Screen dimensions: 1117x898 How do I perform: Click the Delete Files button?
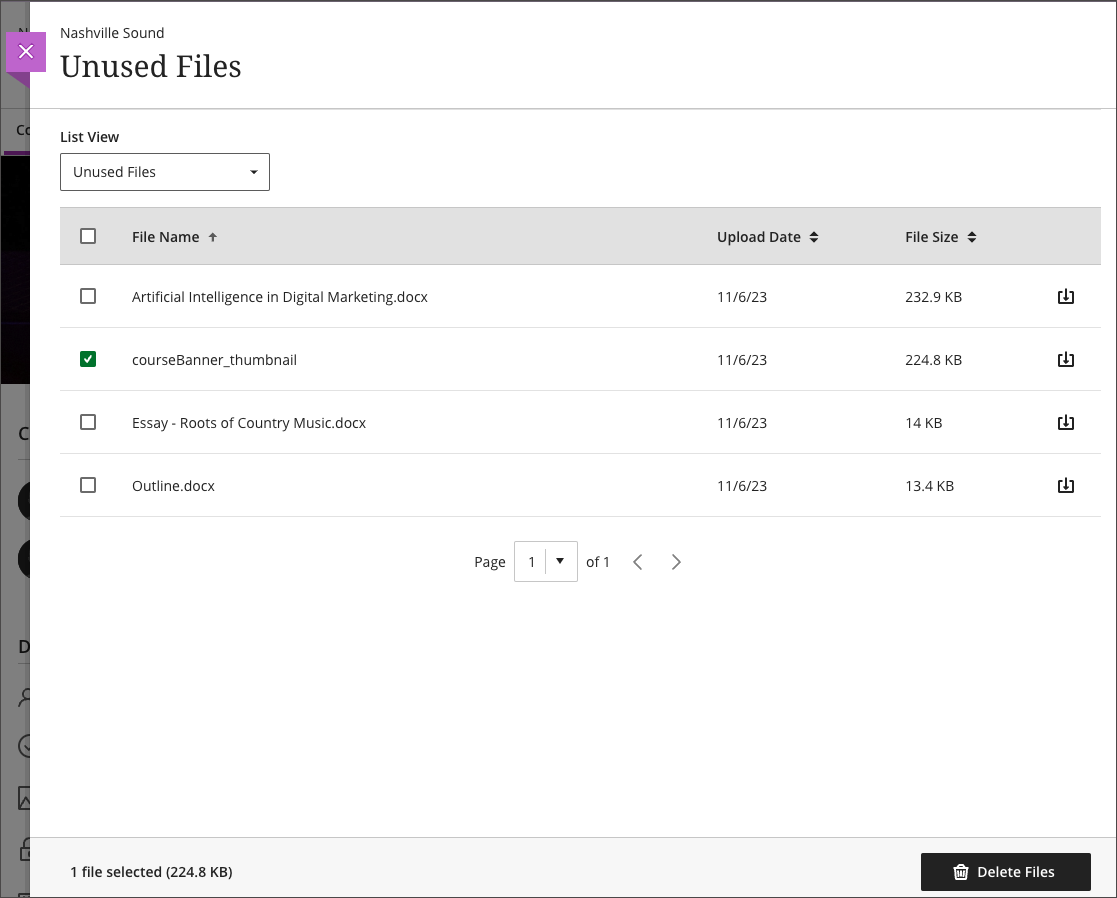tap(1005, 871)
